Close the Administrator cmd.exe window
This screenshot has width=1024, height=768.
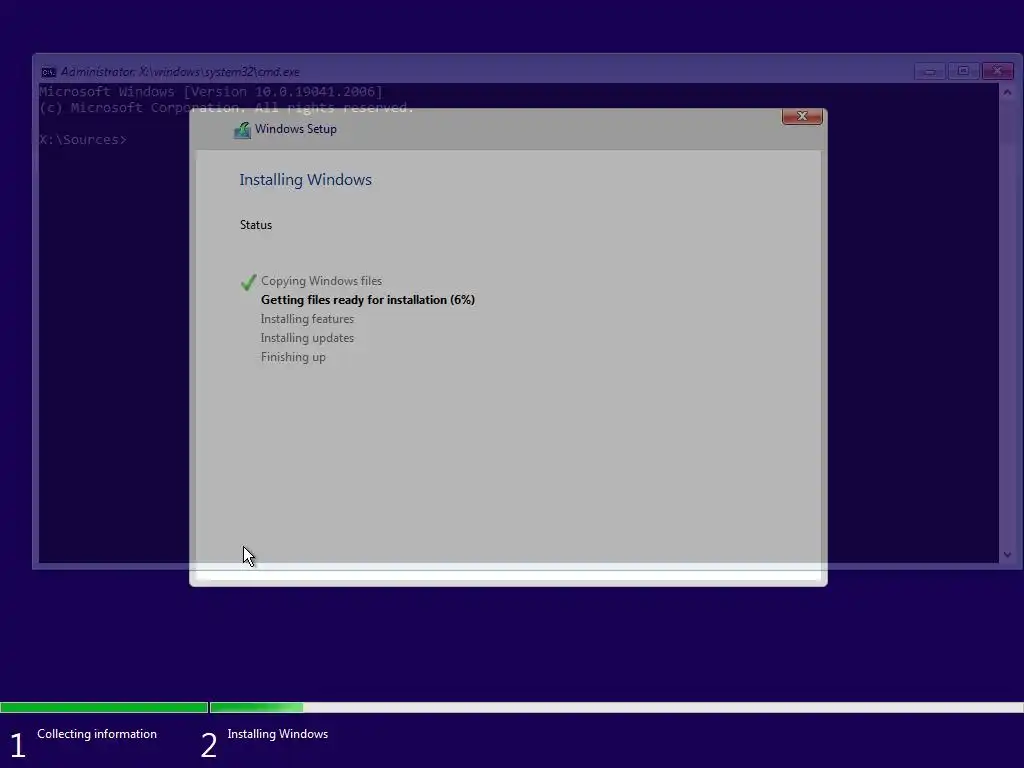(997, 71)
